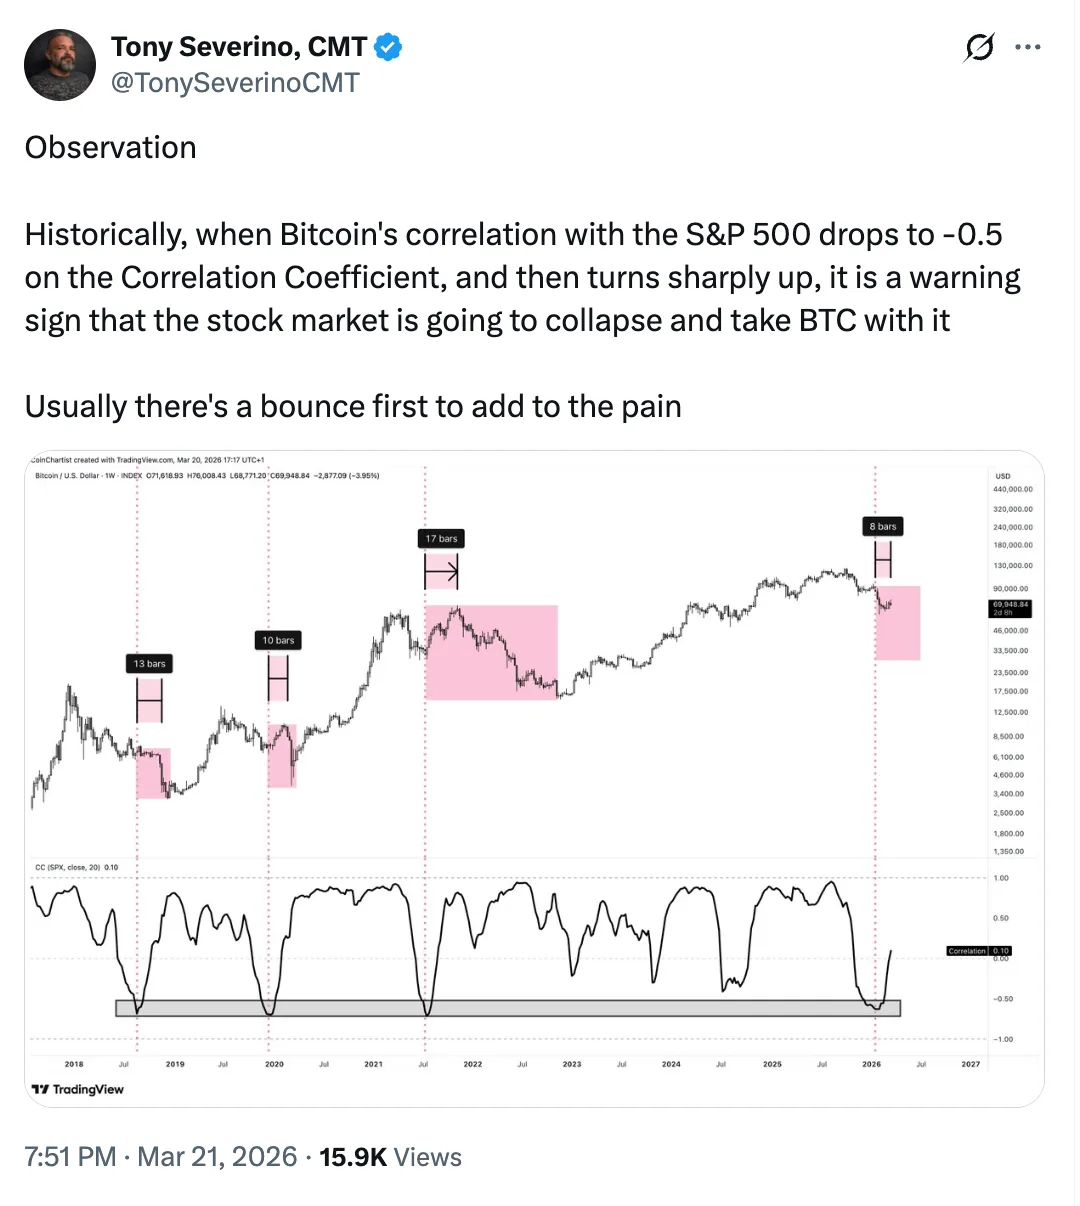This screenshot has width=1080, height=1206.
Task: Click the 10 bars label on the chart
Action: pyautogui.click(x=277, y=640)
